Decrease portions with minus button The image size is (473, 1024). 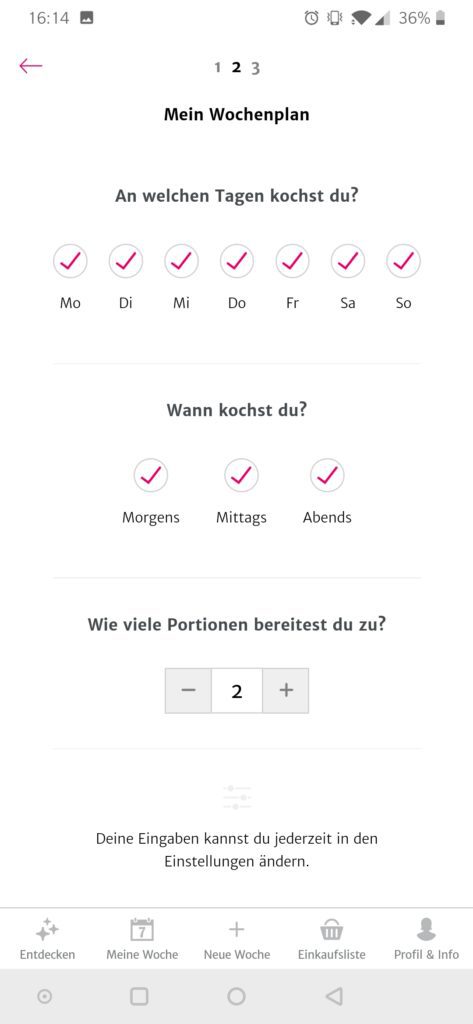tap(188, 690)
